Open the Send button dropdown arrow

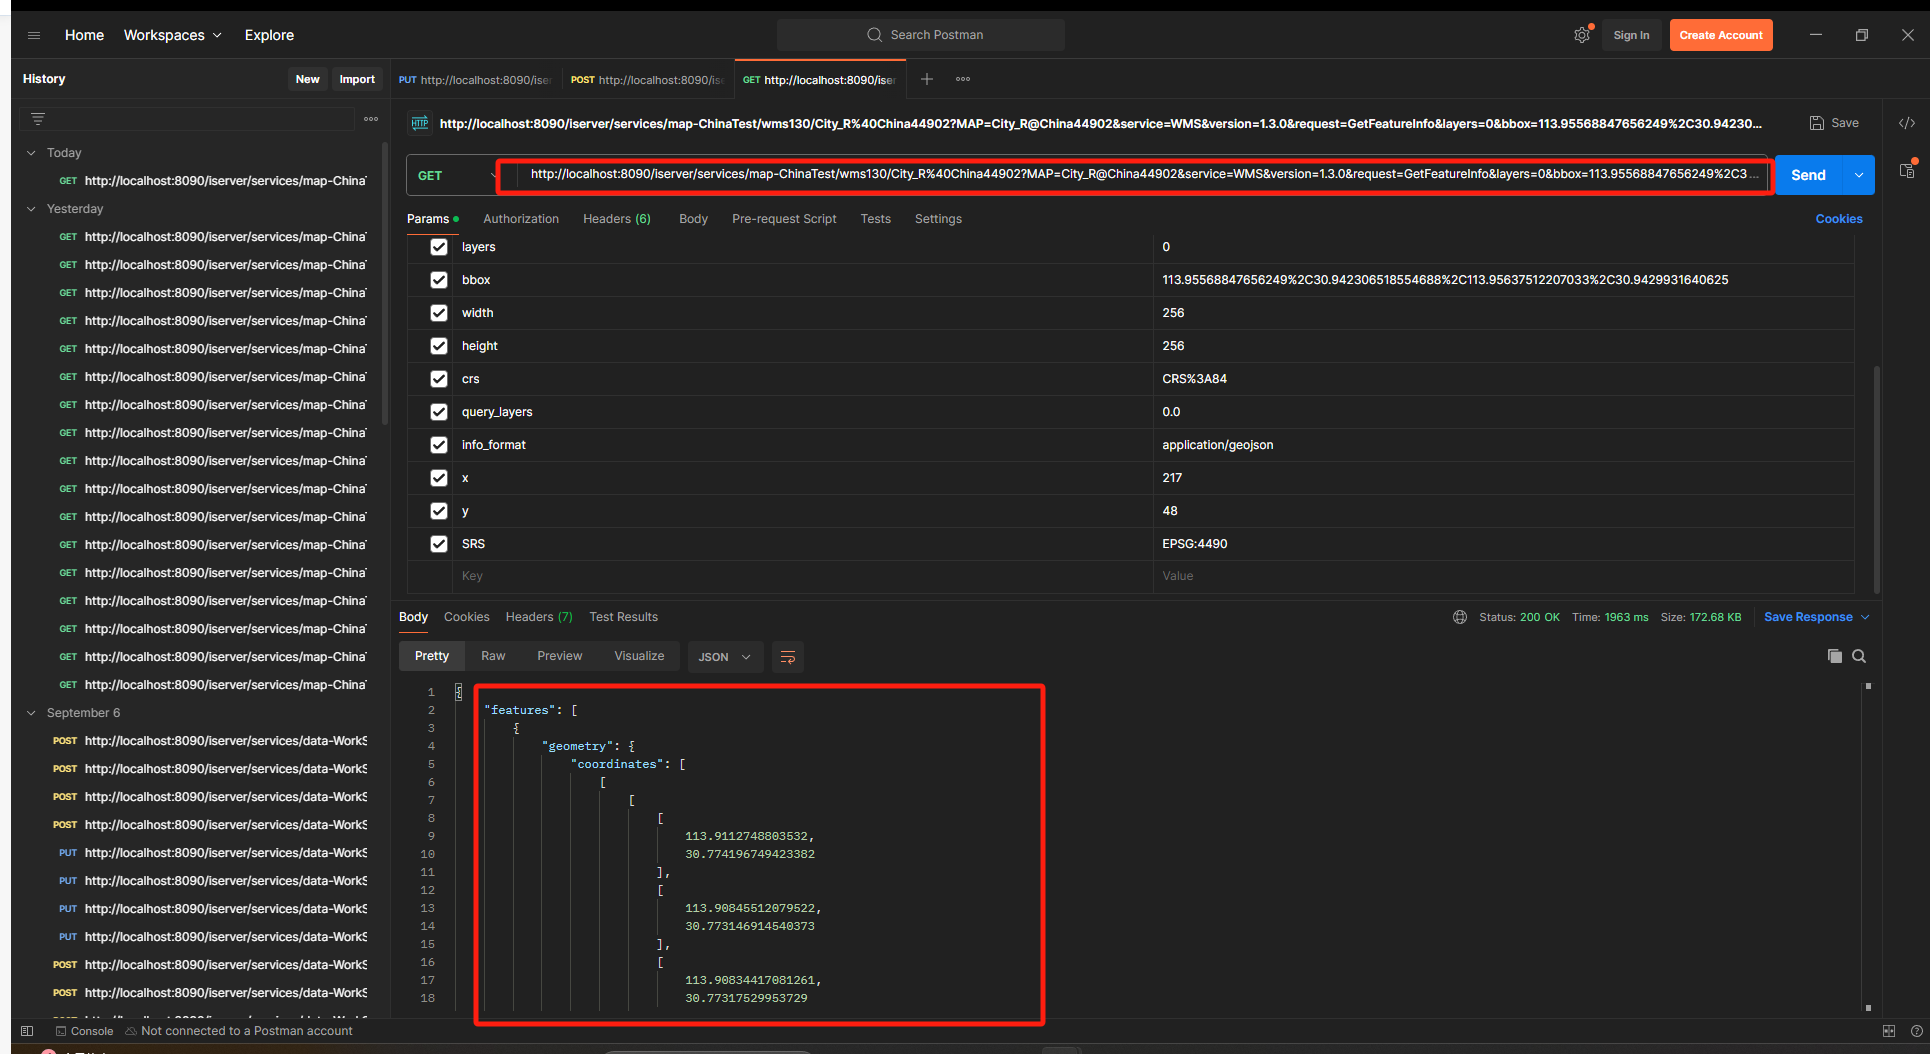coord(1859,175)
